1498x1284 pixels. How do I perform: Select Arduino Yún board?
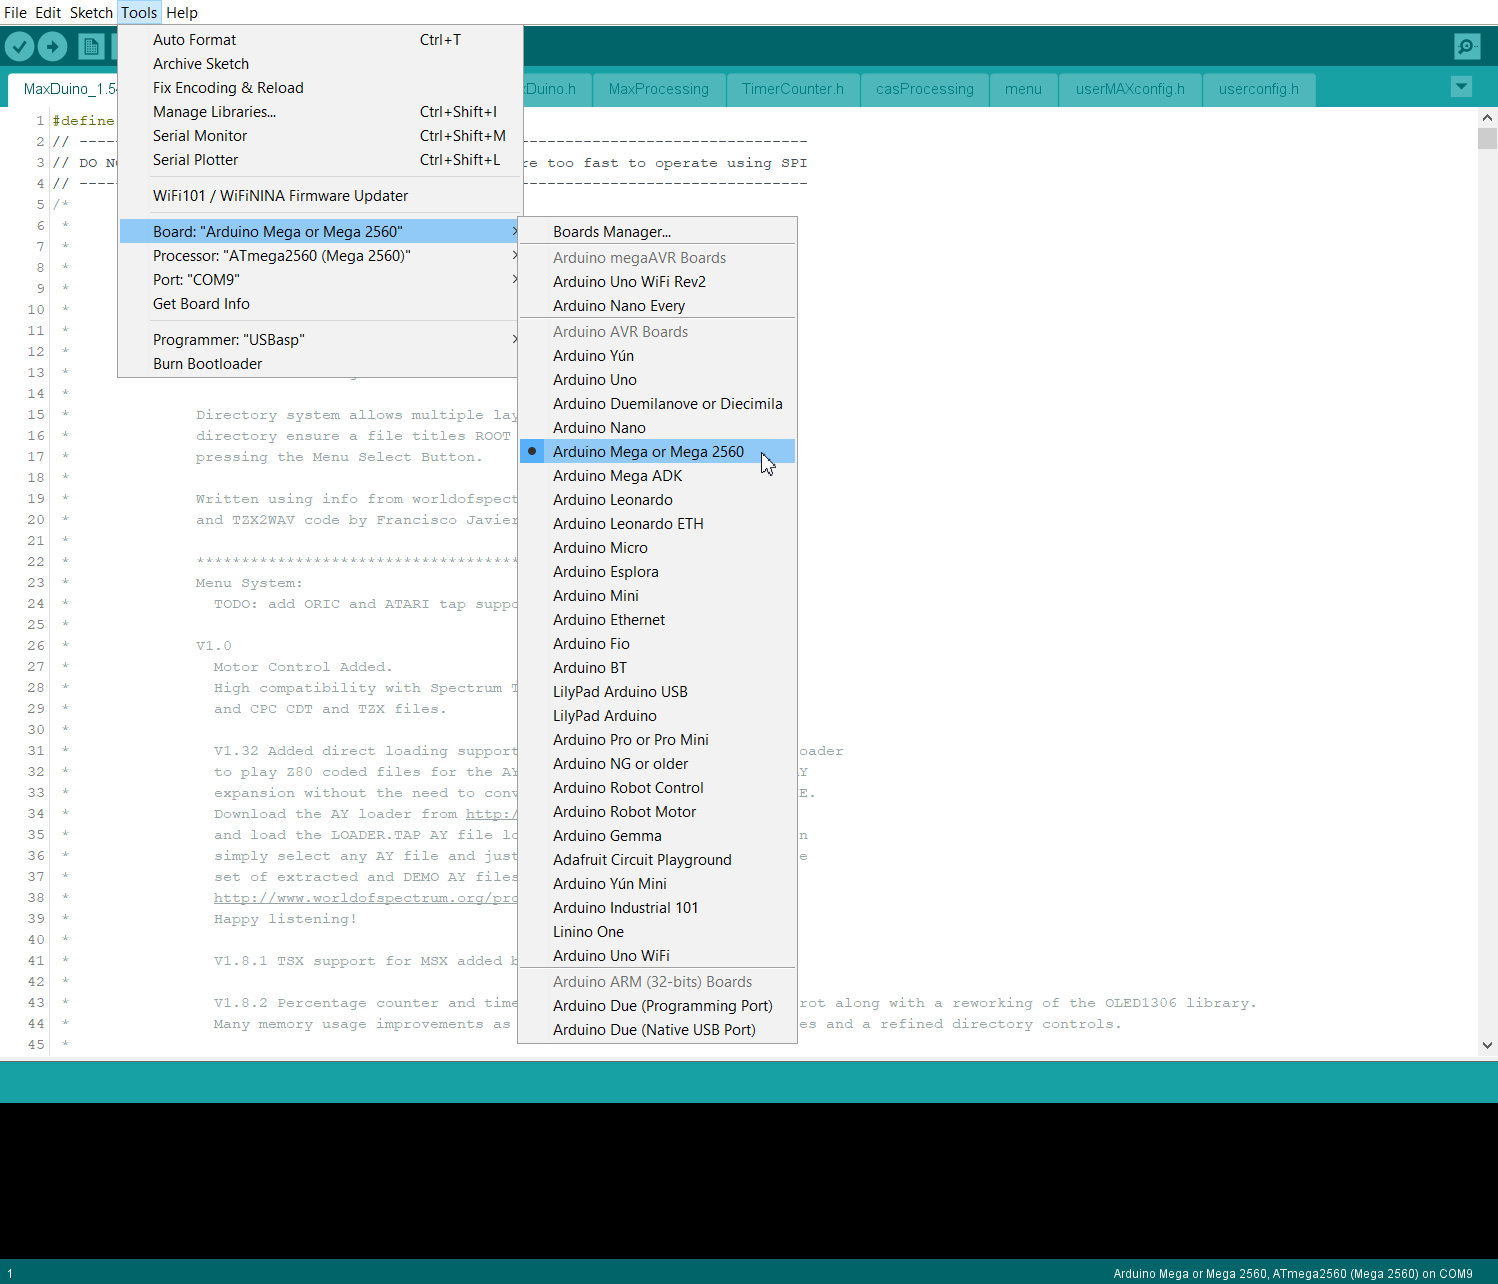(x=657, y=356)
